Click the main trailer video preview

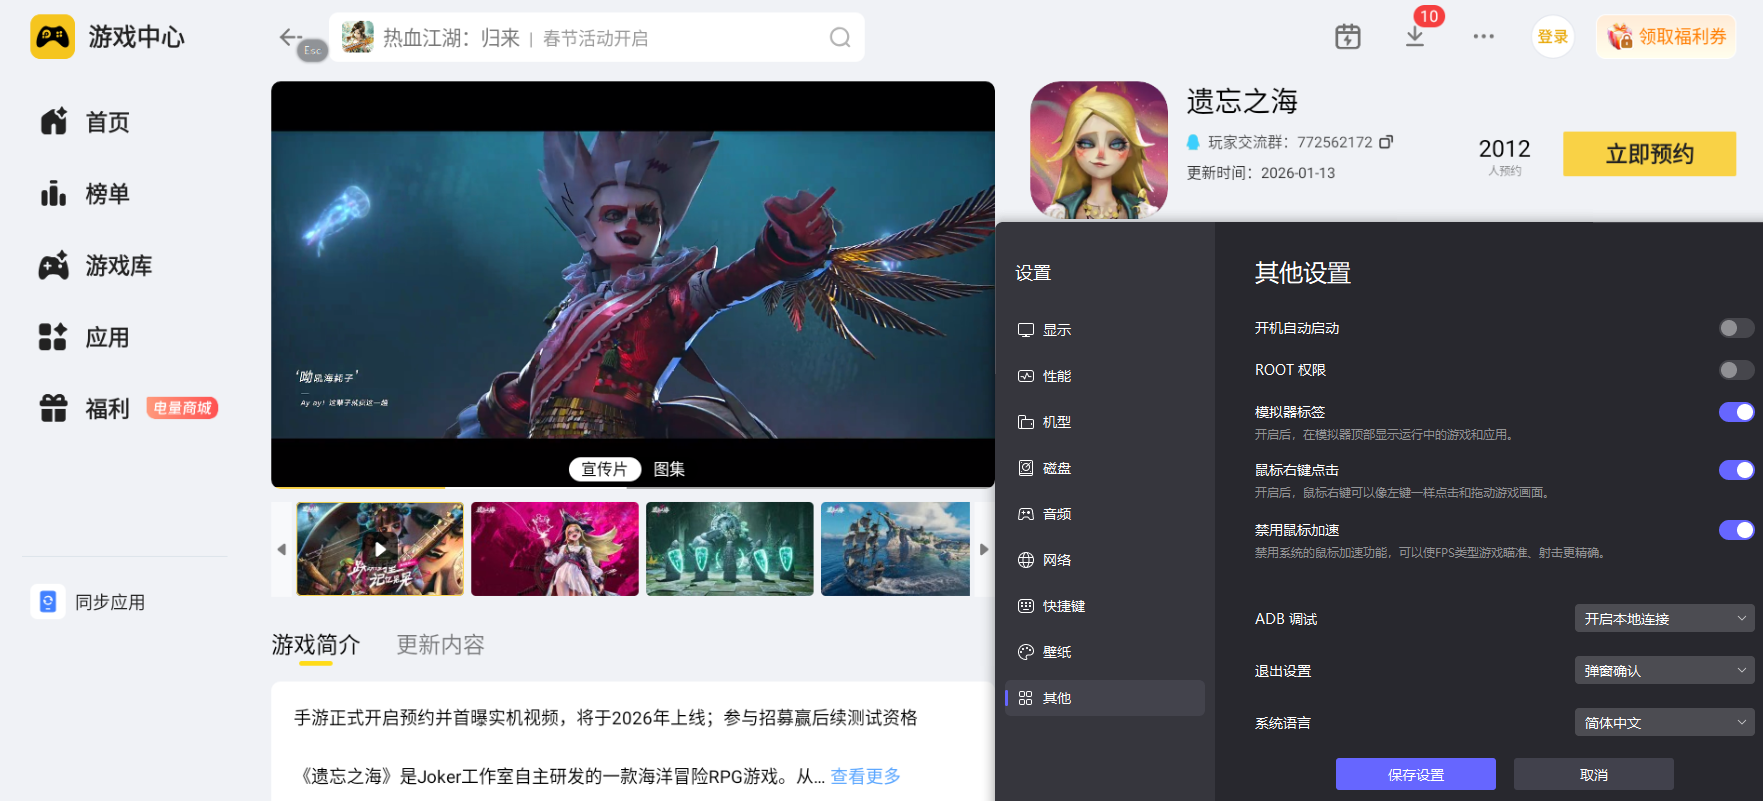point(633,284)
